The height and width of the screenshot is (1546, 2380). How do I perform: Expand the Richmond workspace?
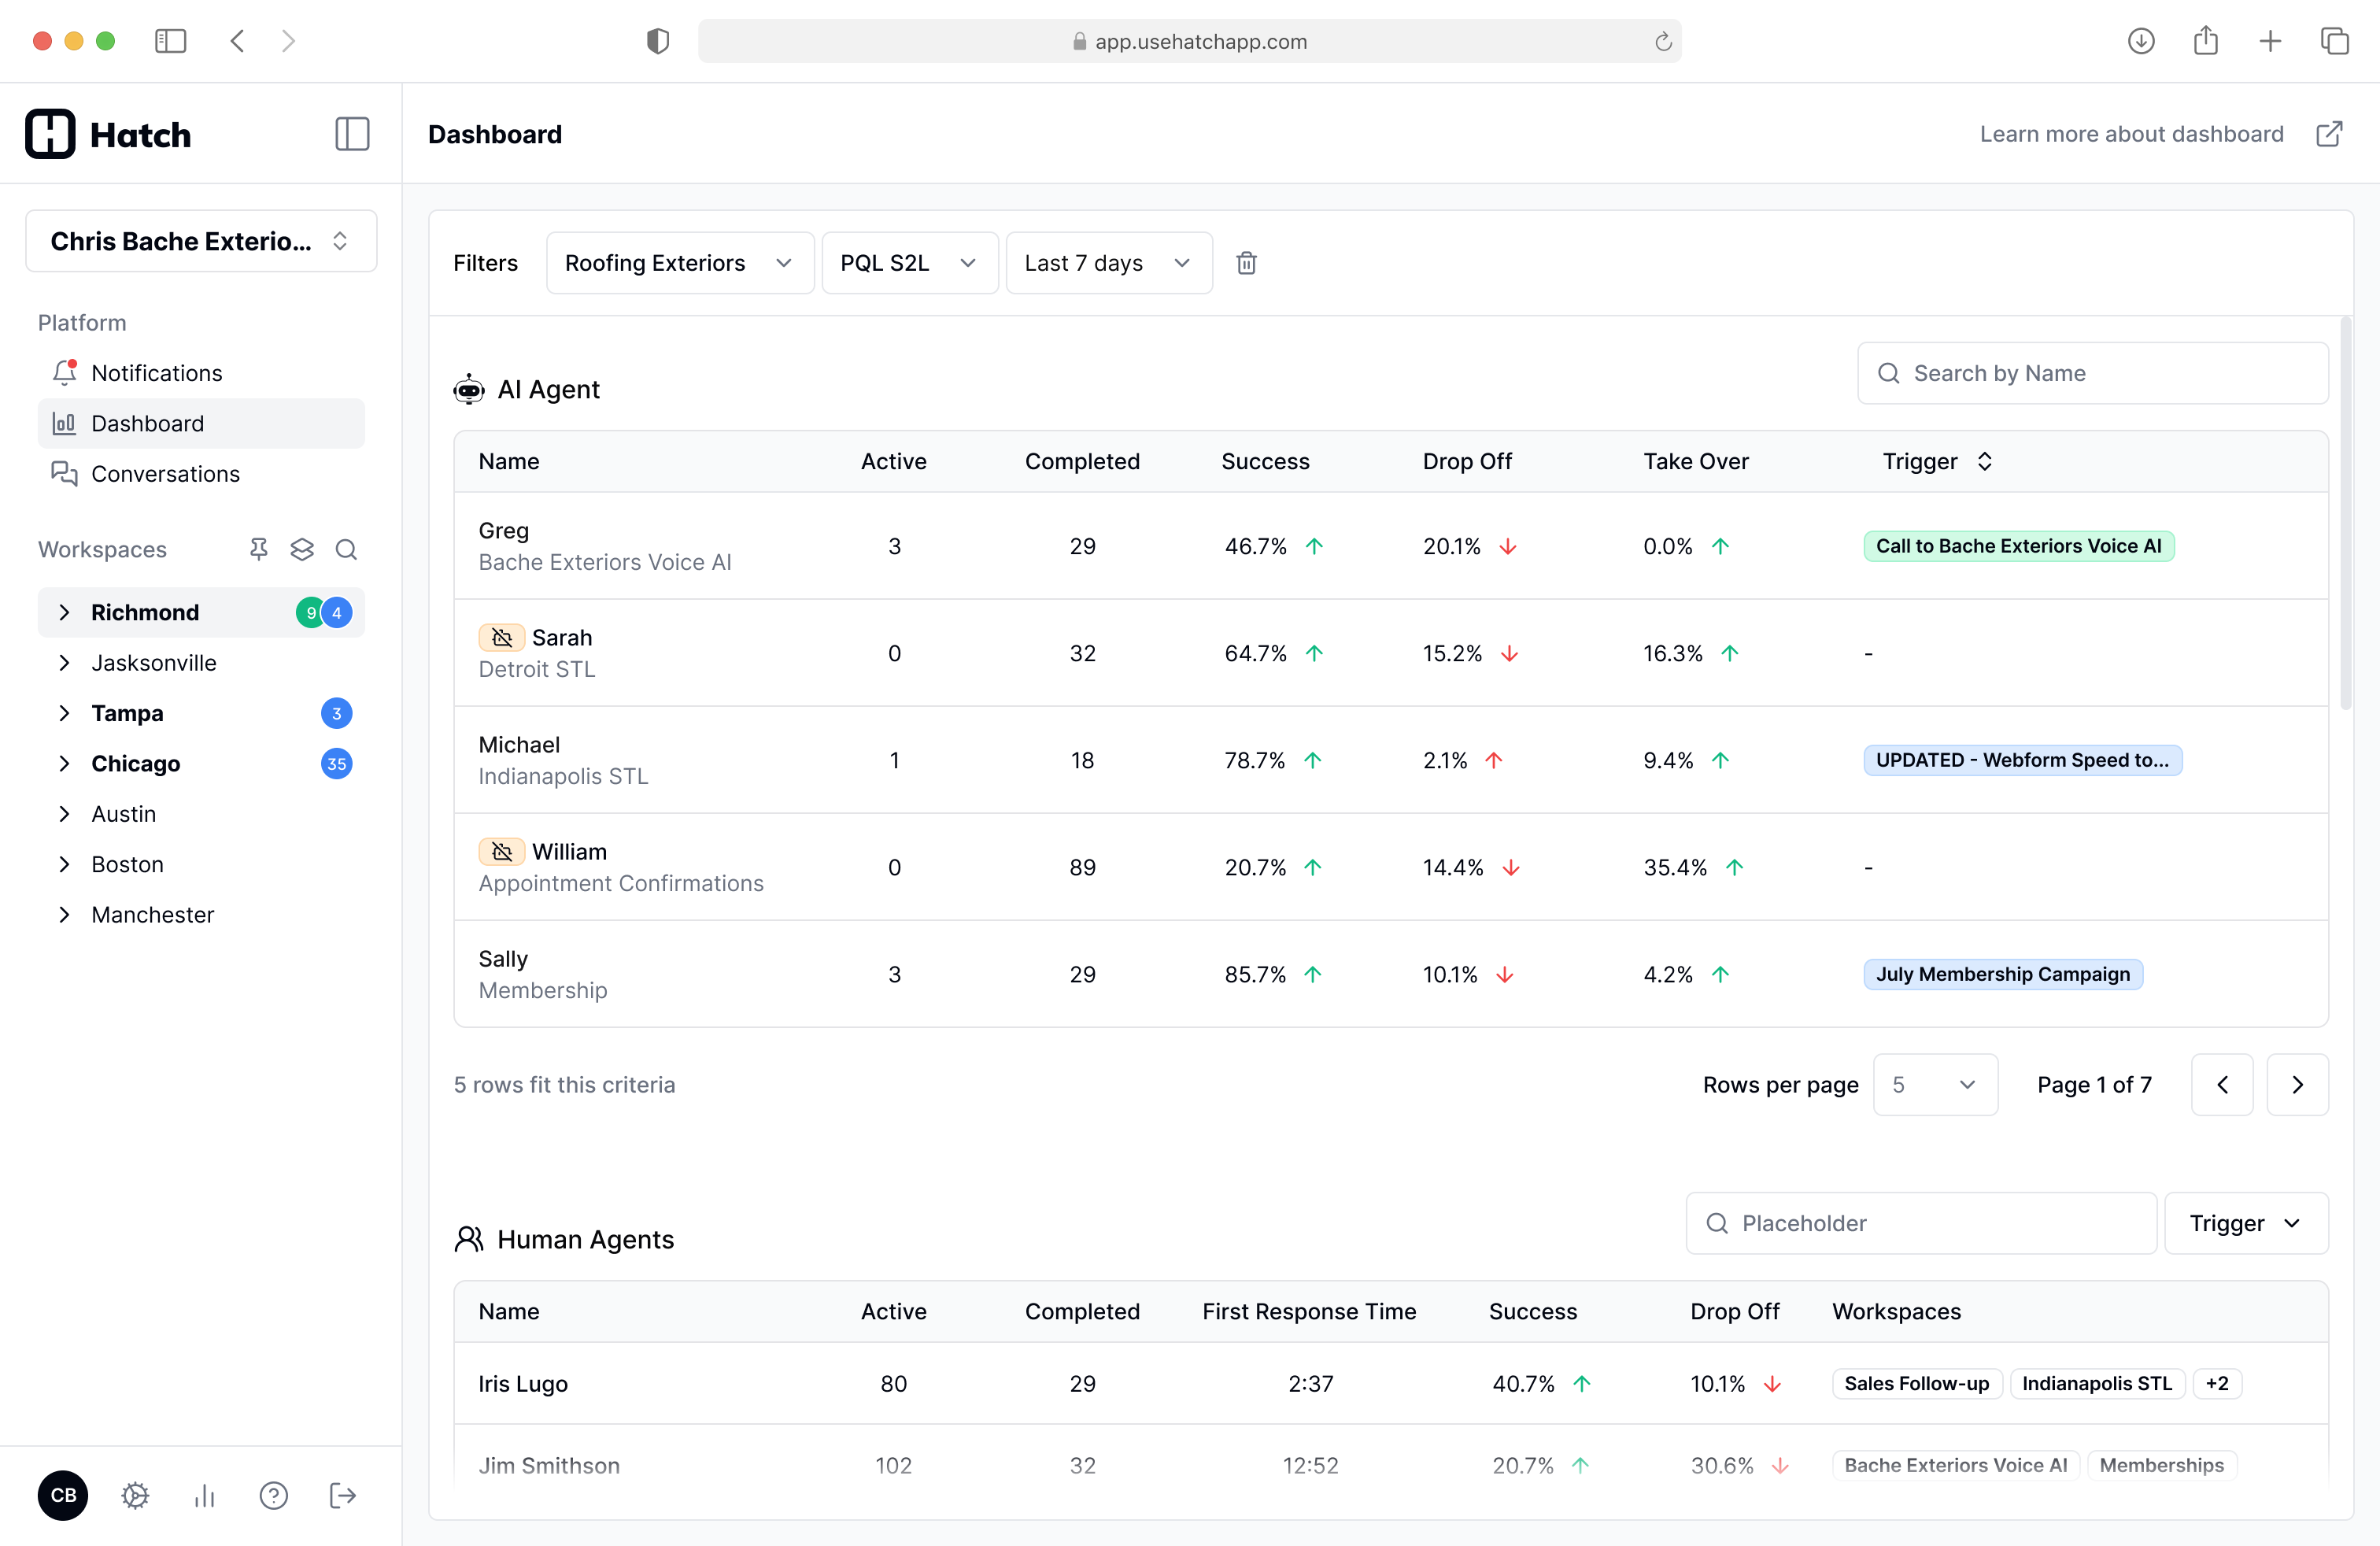pos(65,612)
